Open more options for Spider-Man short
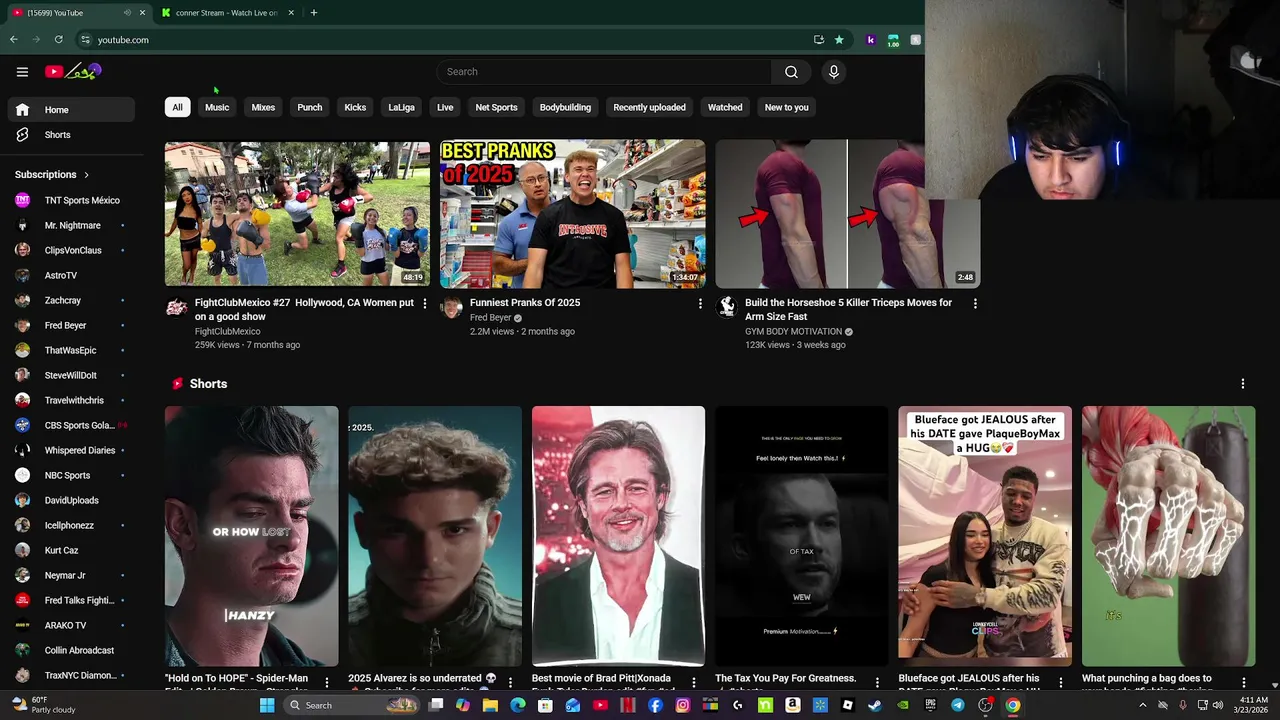 (x=327, y=682)
